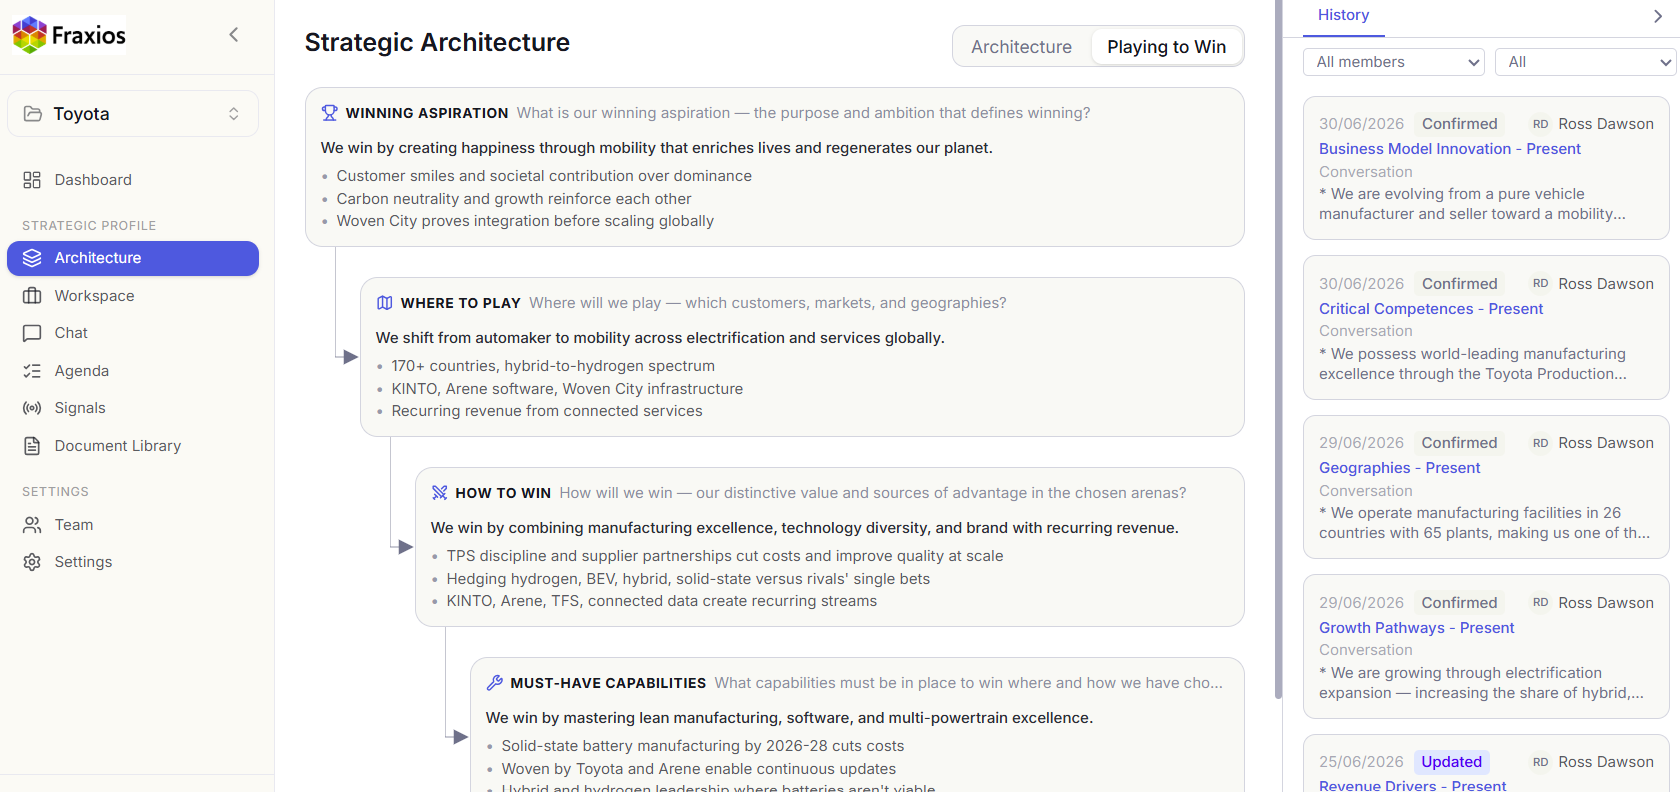Click 'Woven City proves integration before scaling globally'
This screenshot has height=792, width=1680.
pos(525,221)
